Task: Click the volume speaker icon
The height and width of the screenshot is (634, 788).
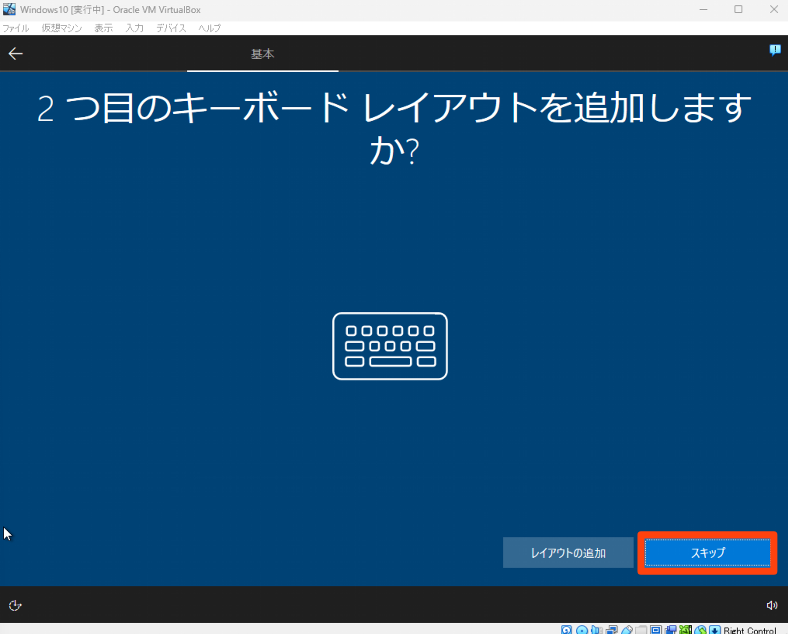Action: coord(772,605)
